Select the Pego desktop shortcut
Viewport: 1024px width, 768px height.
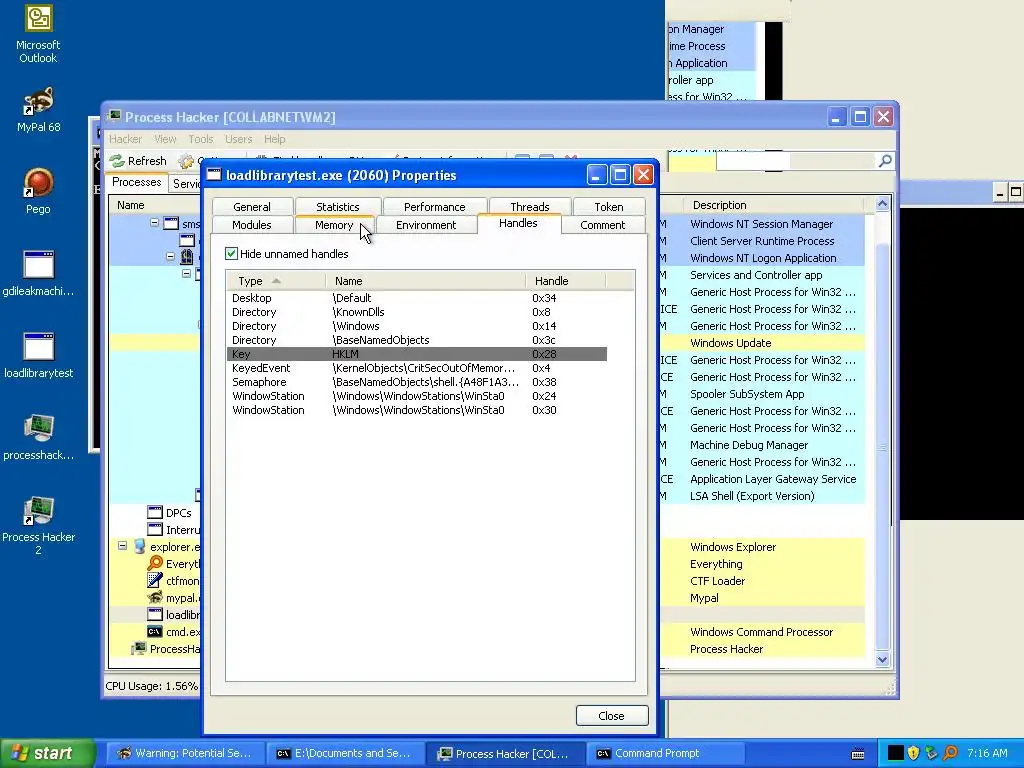38,191
